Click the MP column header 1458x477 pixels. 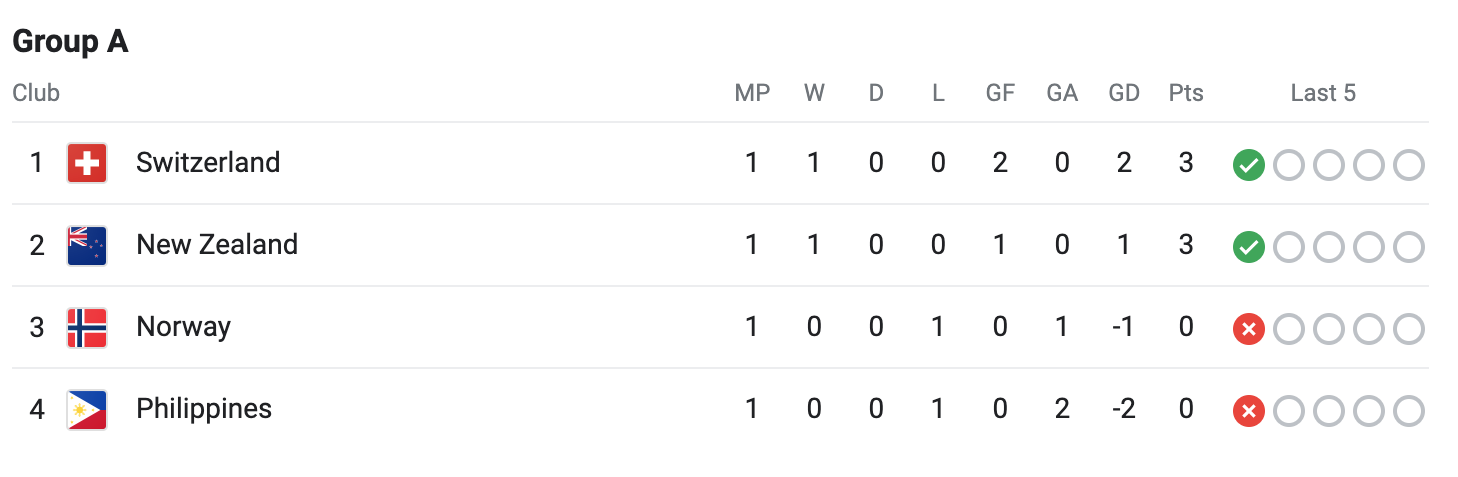(752, 94)
